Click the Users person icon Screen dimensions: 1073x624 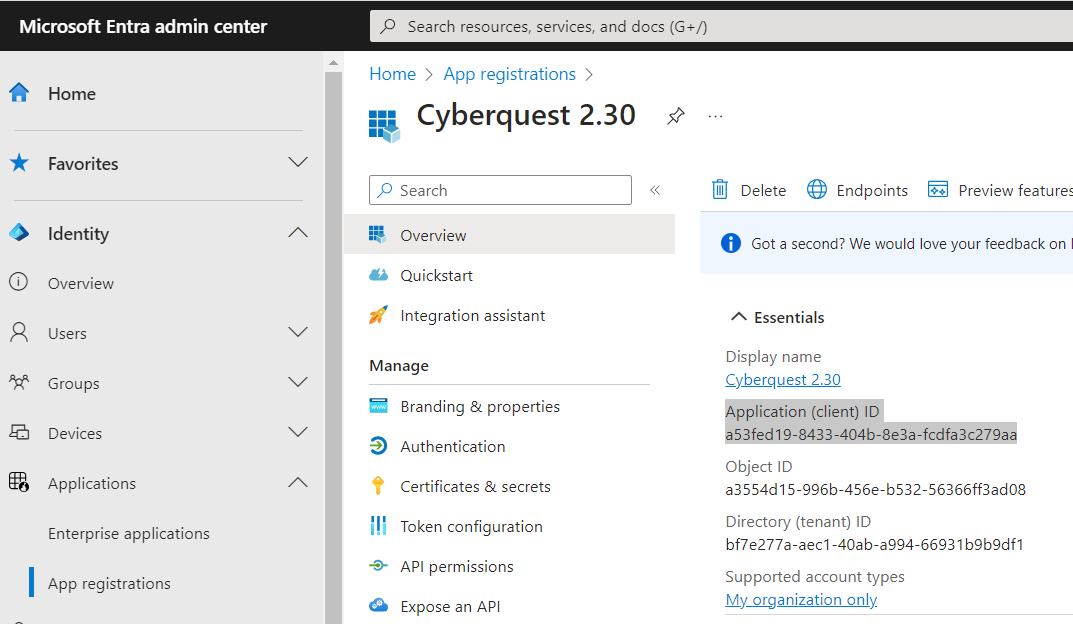[x=19, y=333]
